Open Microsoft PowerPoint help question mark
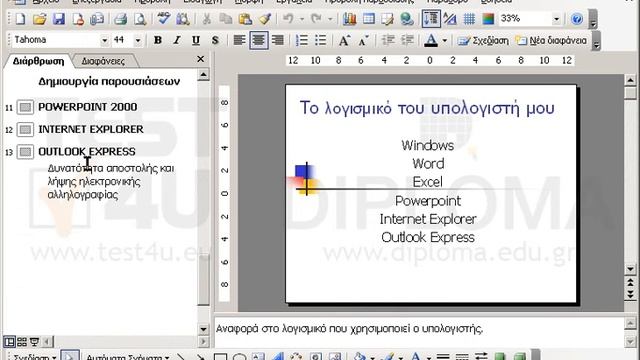Viewport: 640px width, 360px height. [x=577, y=19]
